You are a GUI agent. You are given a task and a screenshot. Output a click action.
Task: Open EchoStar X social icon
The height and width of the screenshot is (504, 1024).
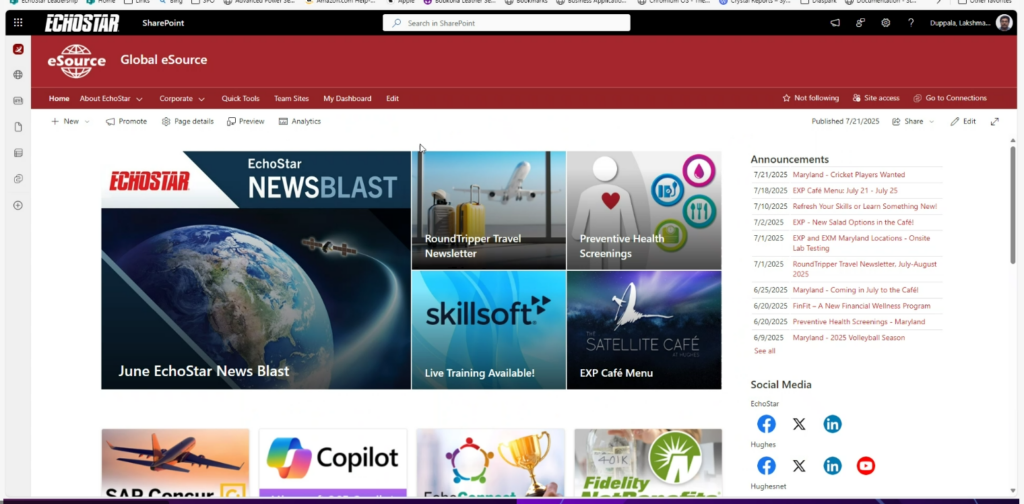click(x=799, y=424)
